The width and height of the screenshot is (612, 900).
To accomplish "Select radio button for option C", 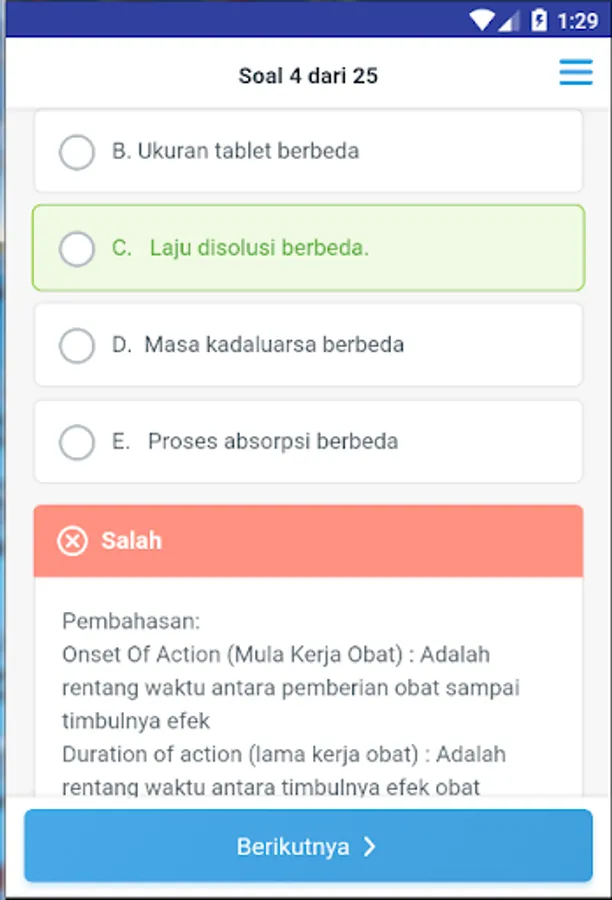I will (x=77, y=249).
